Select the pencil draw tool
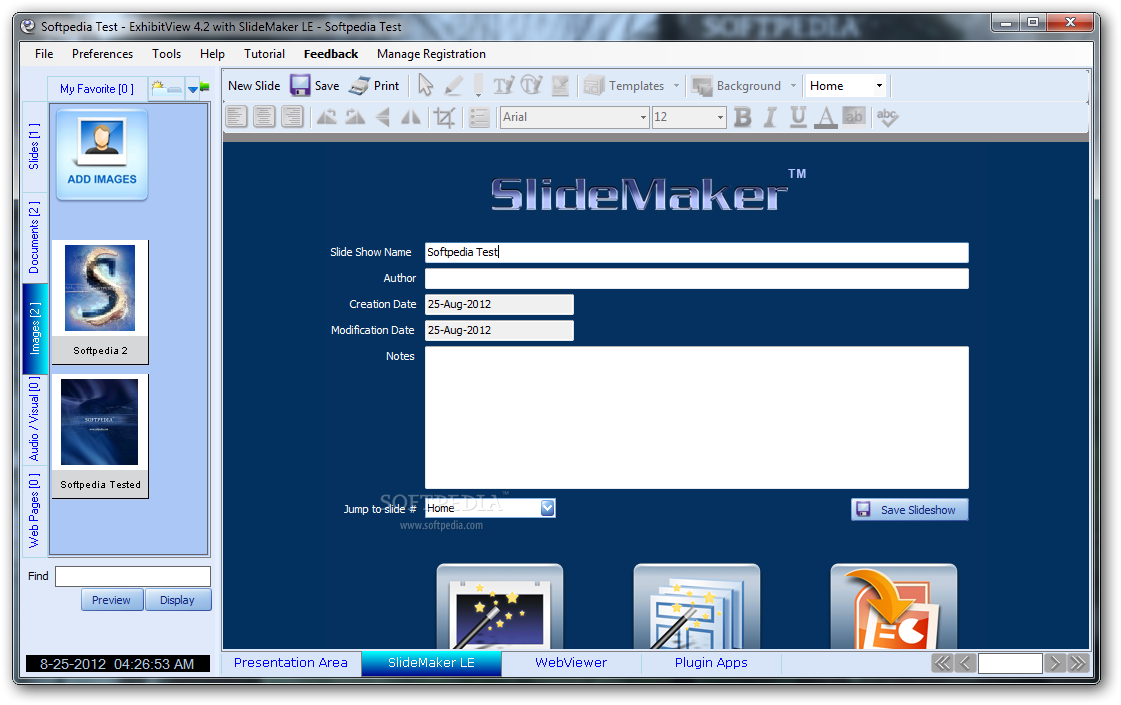 (x=453, y=86)
